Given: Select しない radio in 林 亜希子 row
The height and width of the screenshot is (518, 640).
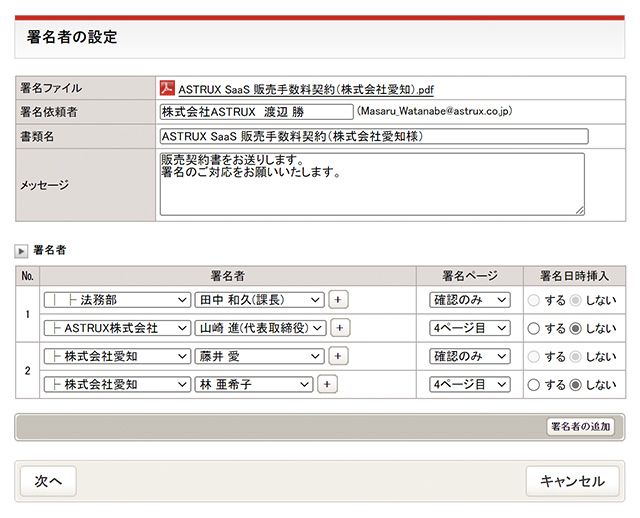Looking at the screenshot, I should (x=576, y=385).
